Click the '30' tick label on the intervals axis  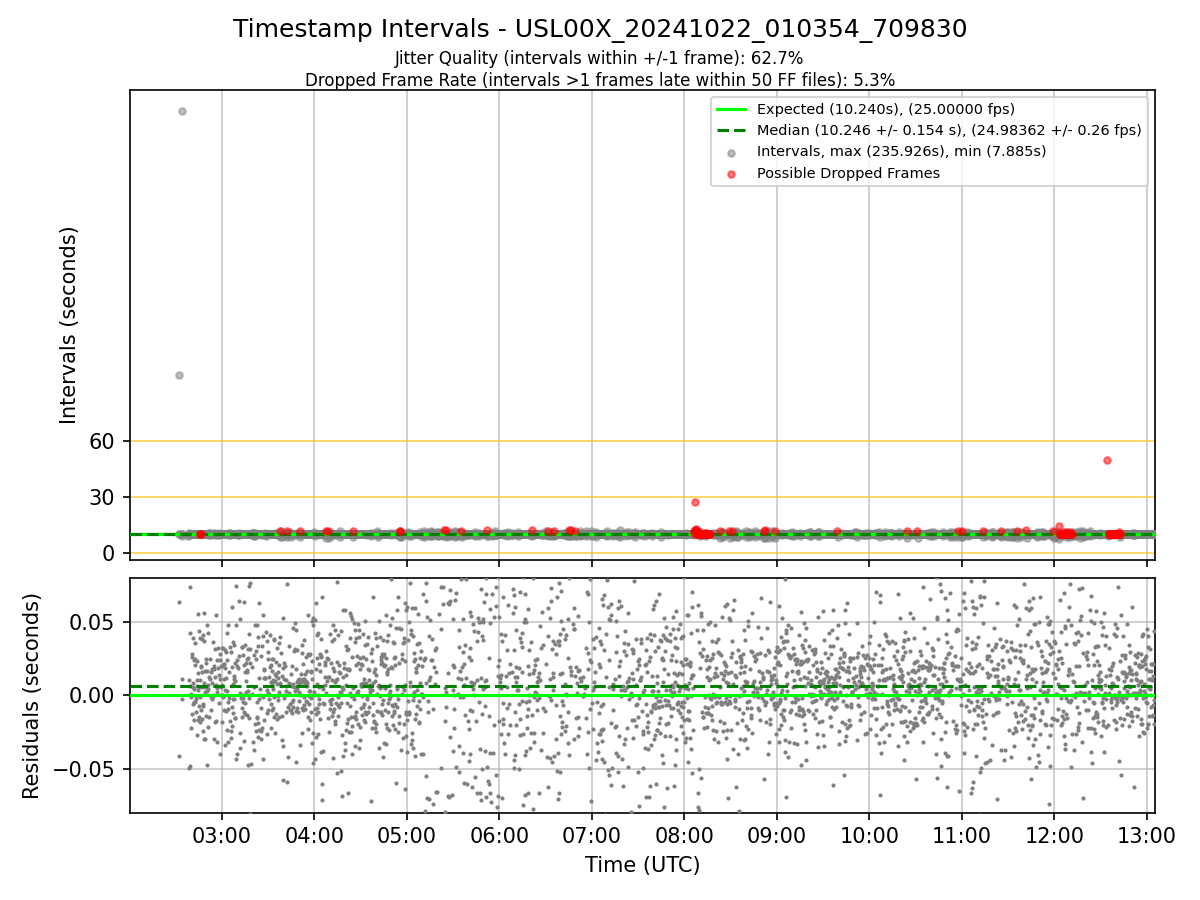104,497
